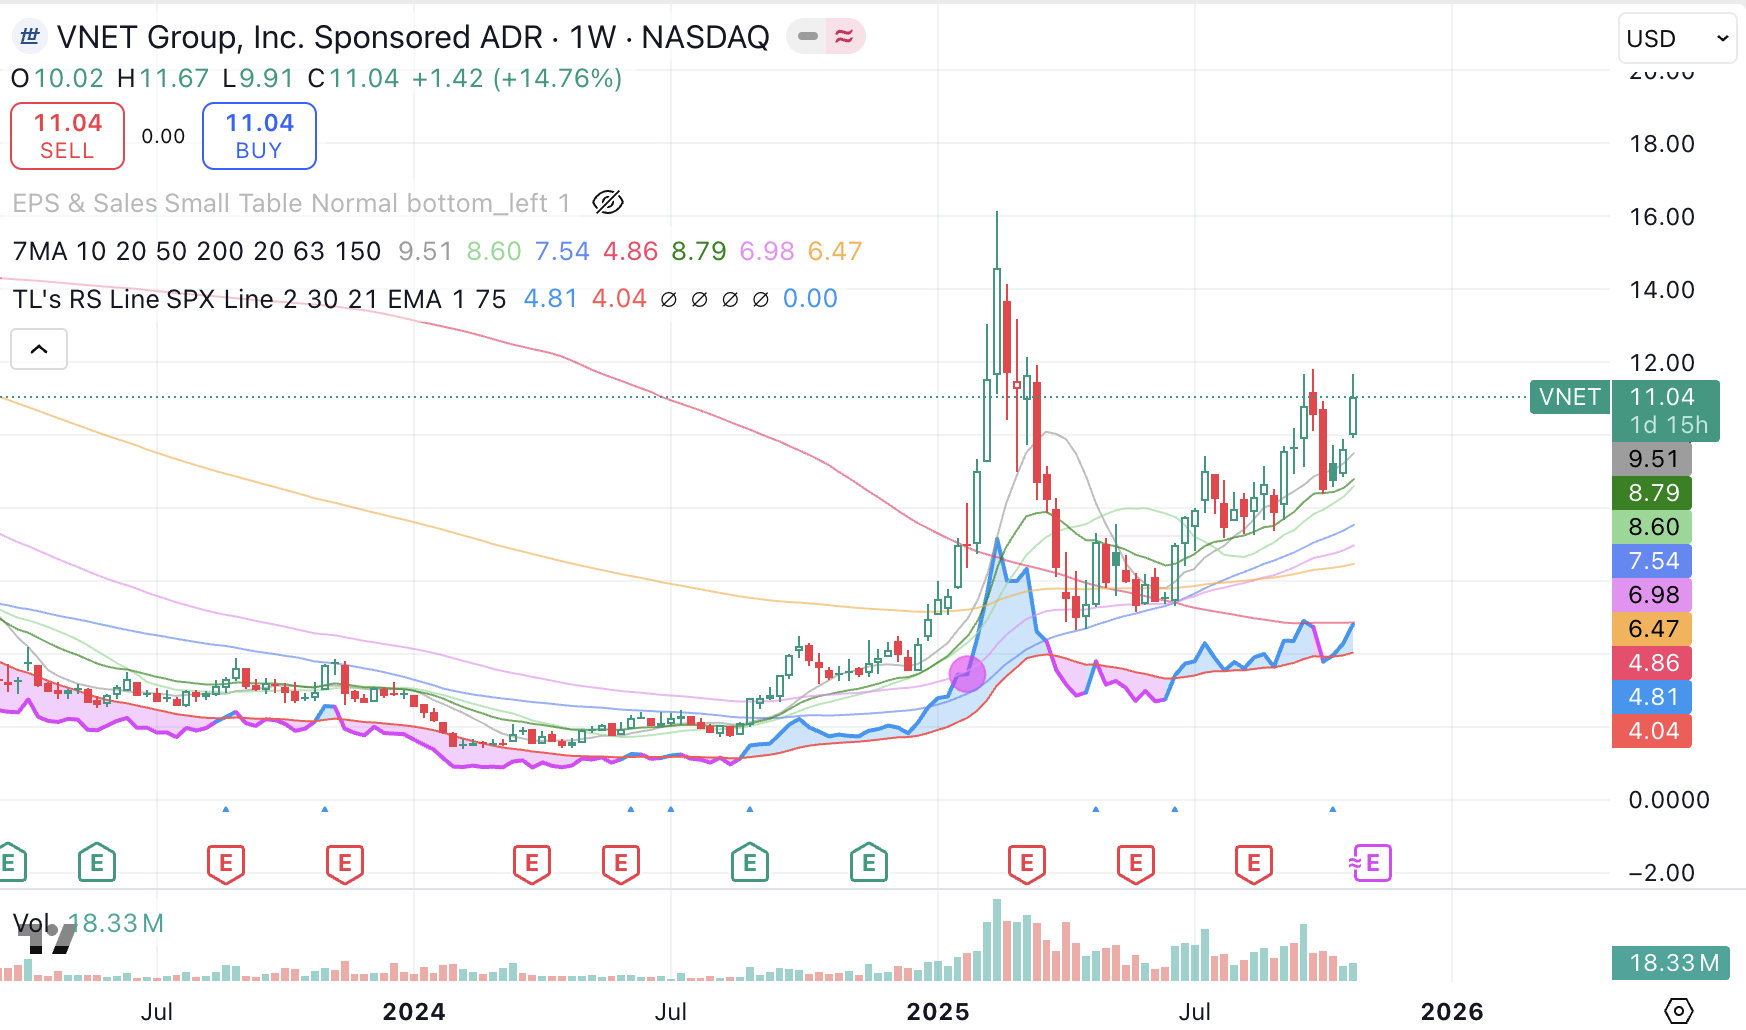1746x1030 pixels.
Task: Click dark green 8.79 value in 7MA legend
Action: pos(699,251)
